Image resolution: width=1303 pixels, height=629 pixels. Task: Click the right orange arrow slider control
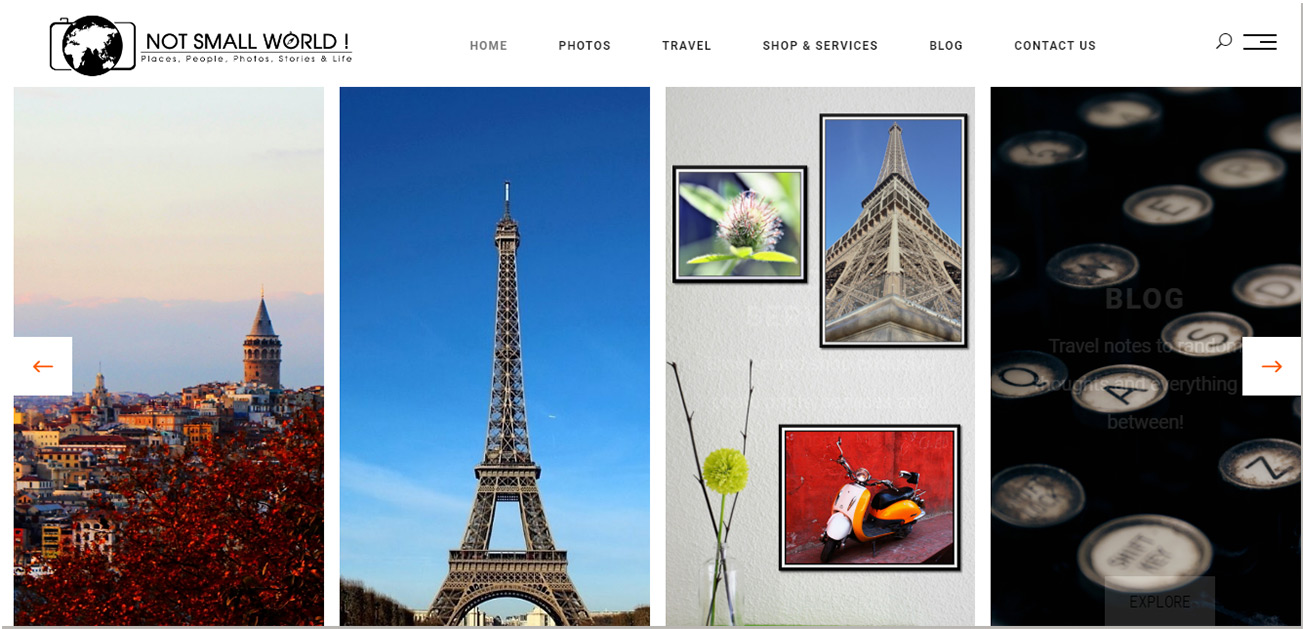[1271, 366]
